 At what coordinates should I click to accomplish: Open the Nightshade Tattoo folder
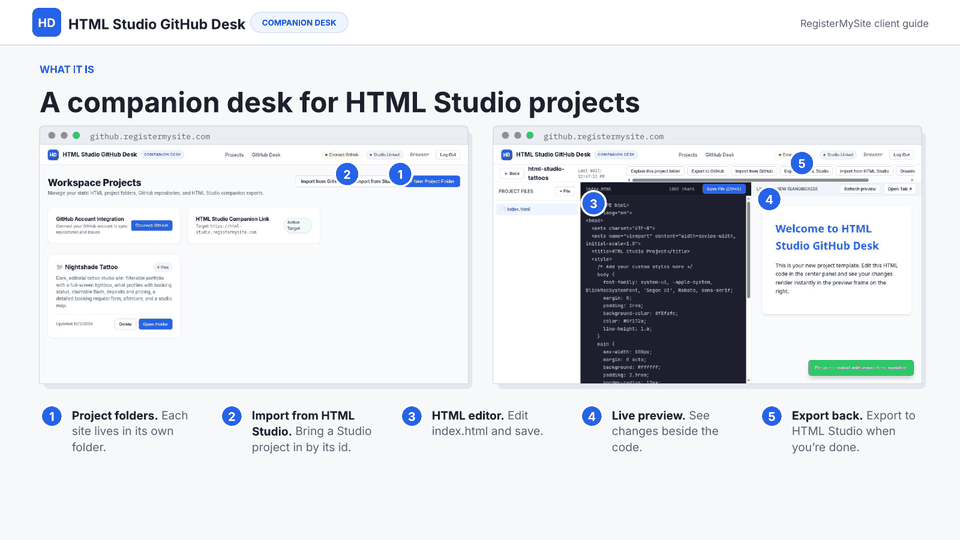click(x=155, y=324)
